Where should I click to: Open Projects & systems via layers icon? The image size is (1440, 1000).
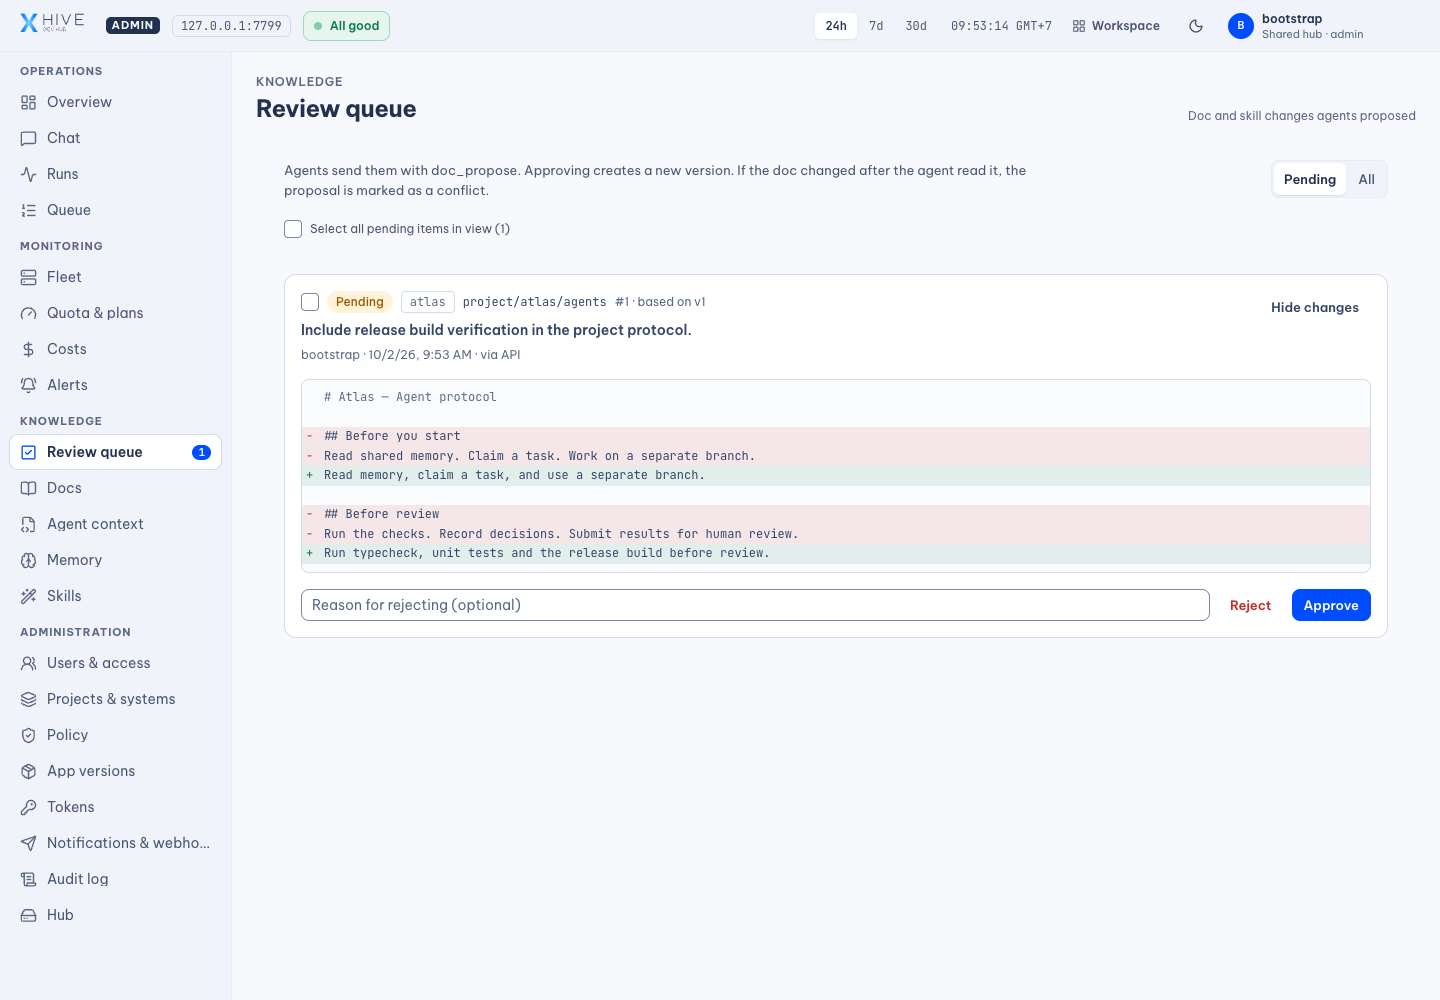point(29,699)
